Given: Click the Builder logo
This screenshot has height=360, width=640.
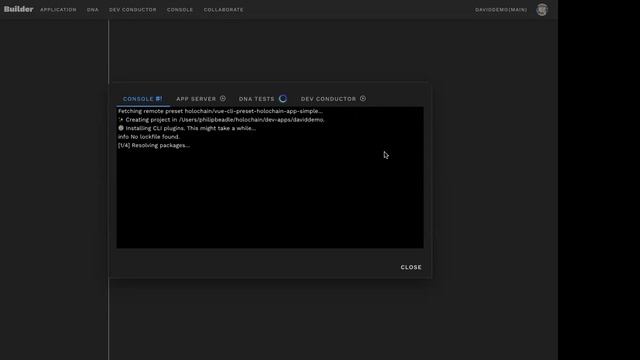Looking at the screenshot, I should [x=18, y=9].
